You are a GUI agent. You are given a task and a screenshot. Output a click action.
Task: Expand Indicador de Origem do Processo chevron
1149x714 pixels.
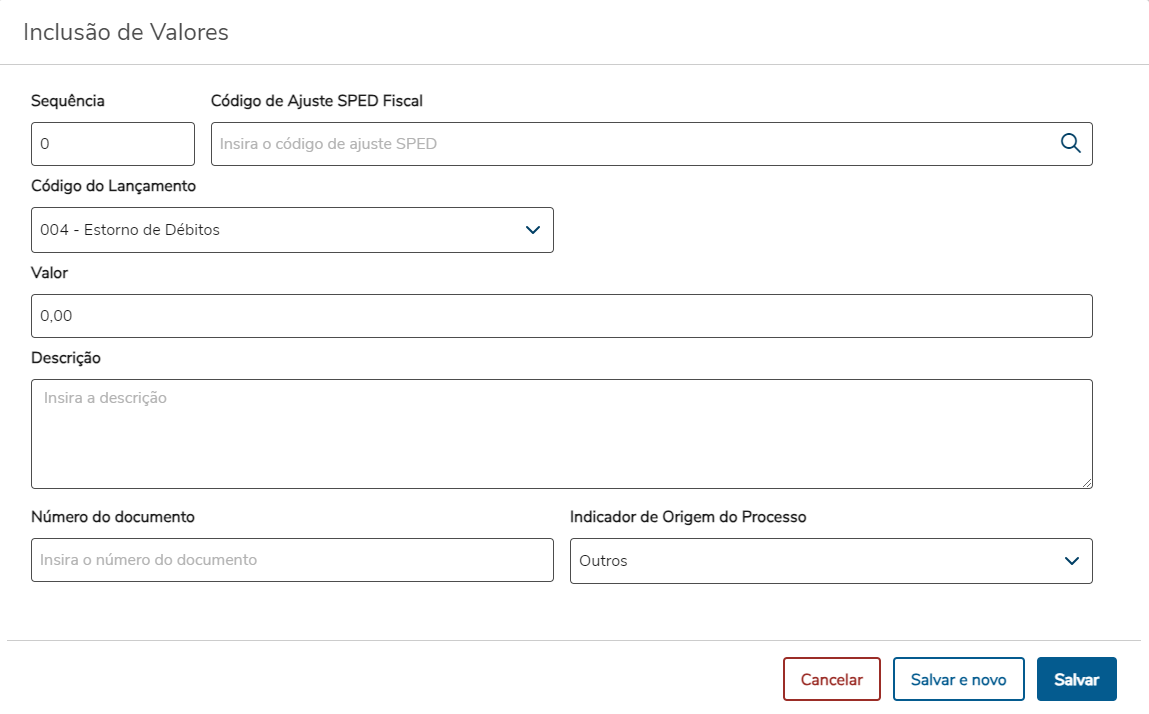pos(1072,561)
